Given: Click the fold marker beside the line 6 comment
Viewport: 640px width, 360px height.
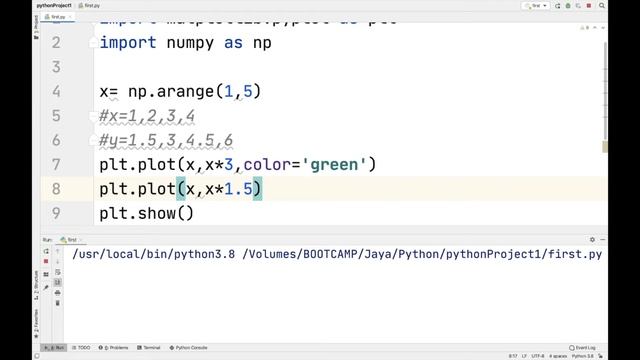Looking at the screenshot, I should coord(93,141).
